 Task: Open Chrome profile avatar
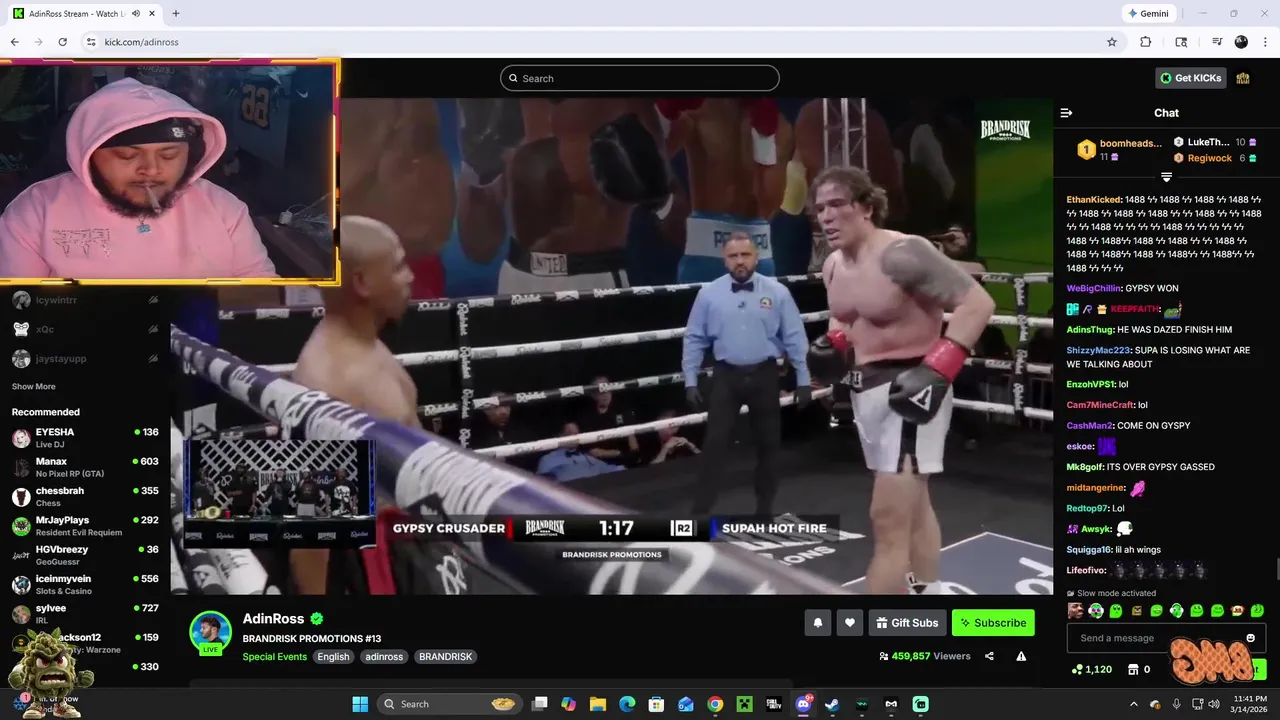pos(1241,42)
